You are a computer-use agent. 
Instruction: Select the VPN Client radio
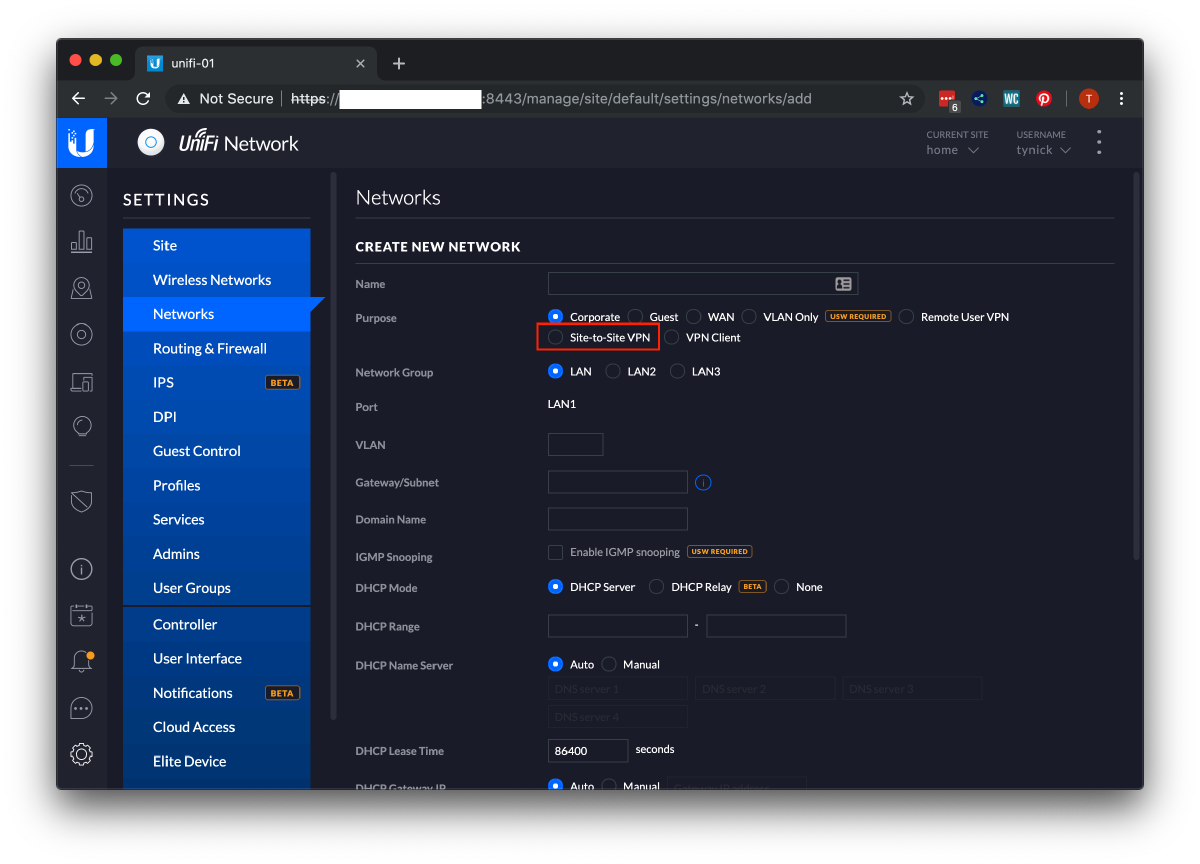click(672, 338)
